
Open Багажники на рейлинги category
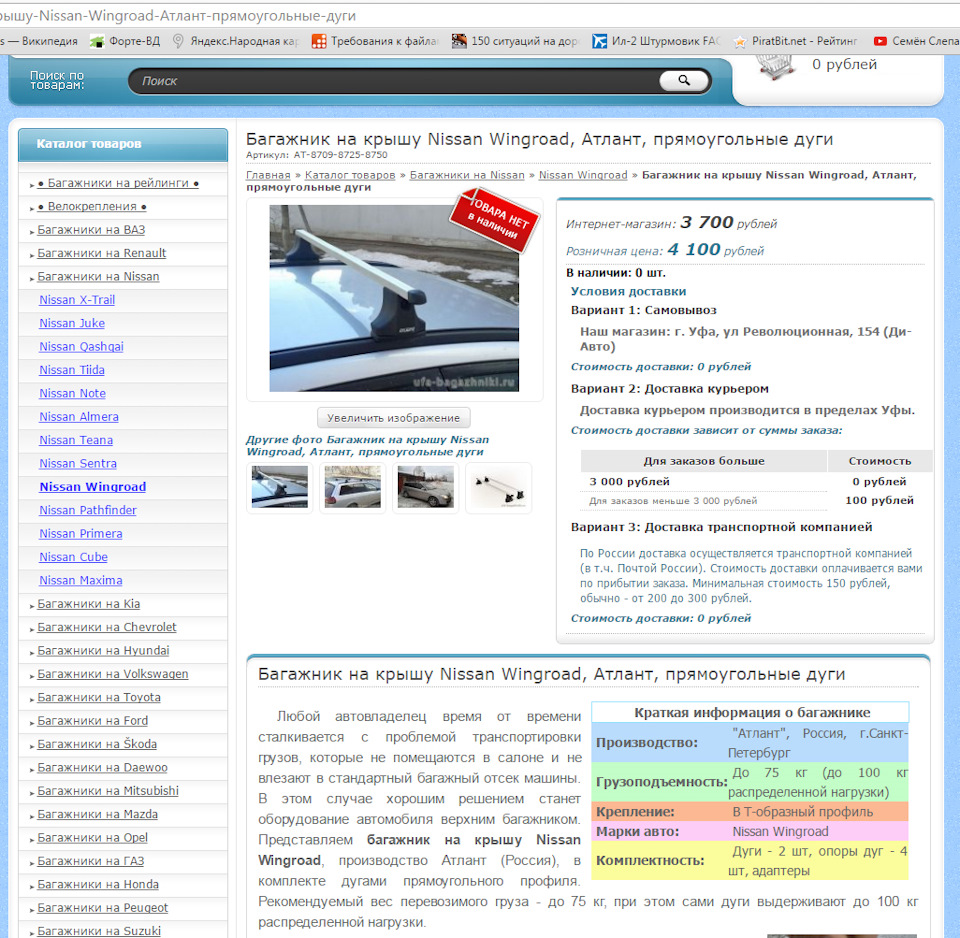click(x=118, y=183)
